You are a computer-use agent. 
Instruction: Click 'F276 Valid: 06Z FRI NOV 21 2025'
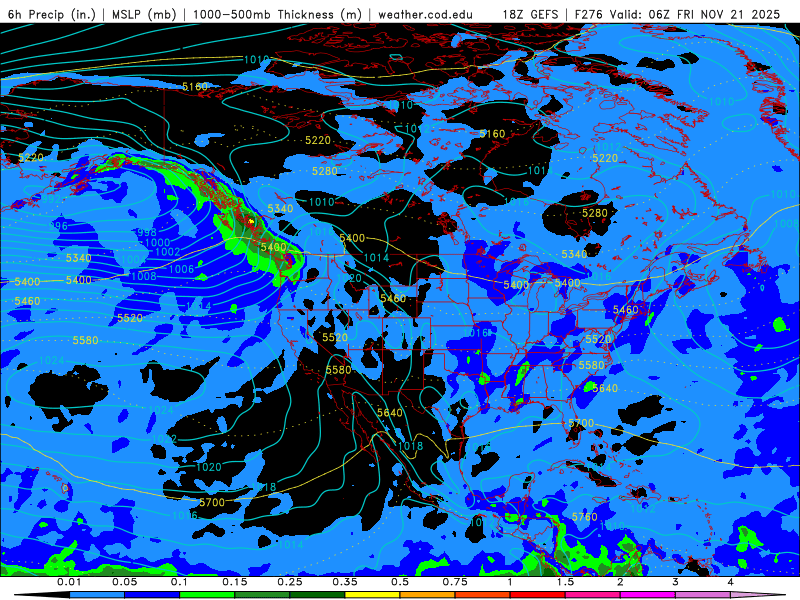(677, 14)
